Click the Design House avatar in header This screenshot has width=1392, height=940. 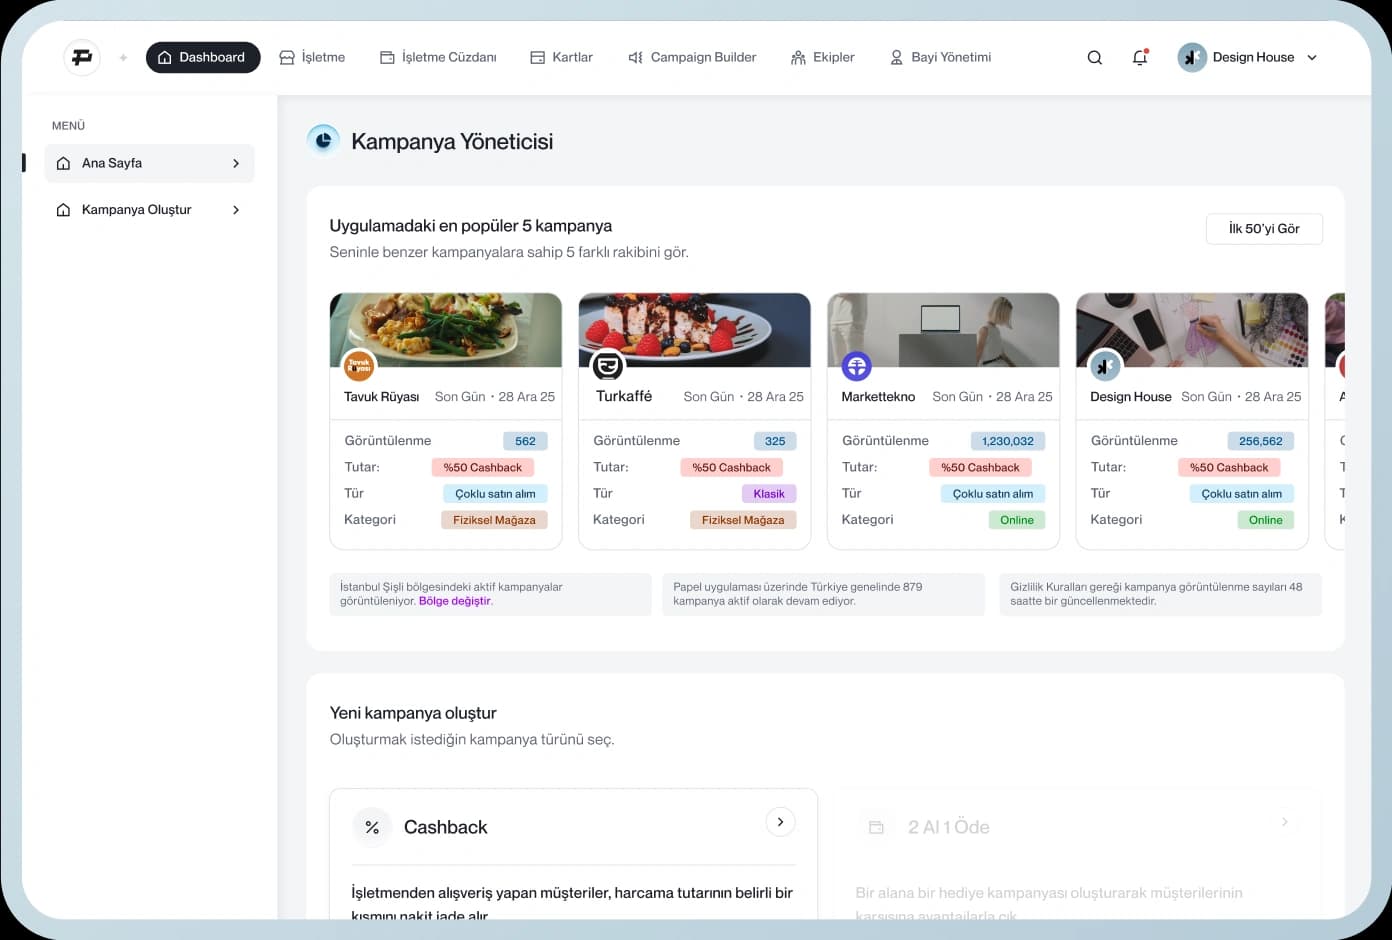coord(1191,58)
